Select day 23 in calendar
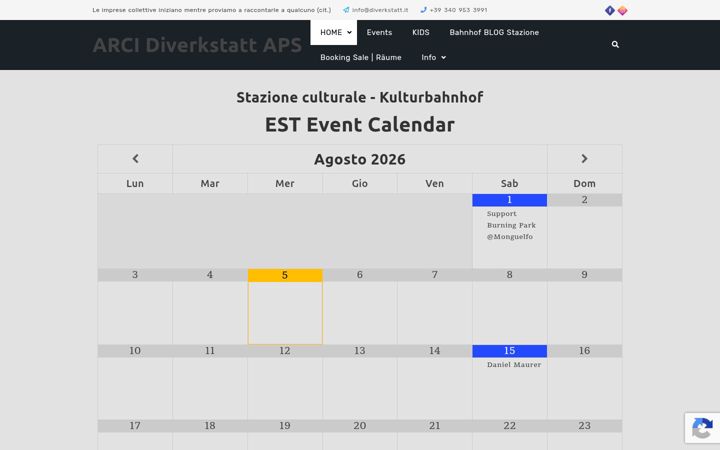Screen dimensions: 720x450 (584, 426)
